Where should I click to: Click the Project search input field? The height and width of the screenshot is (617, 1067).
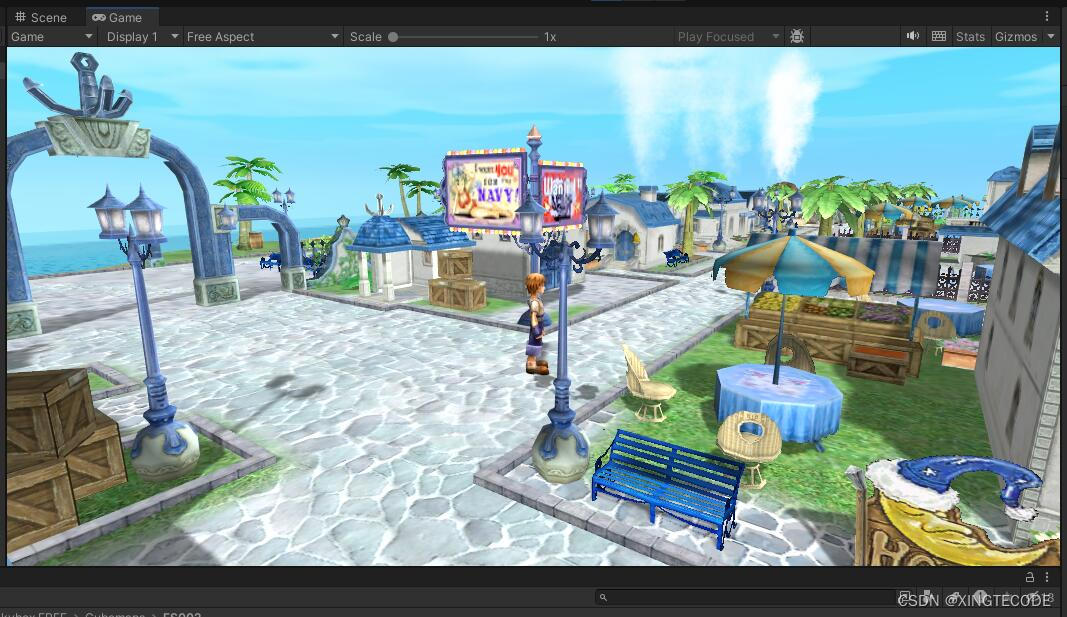(x=745, y=597)
